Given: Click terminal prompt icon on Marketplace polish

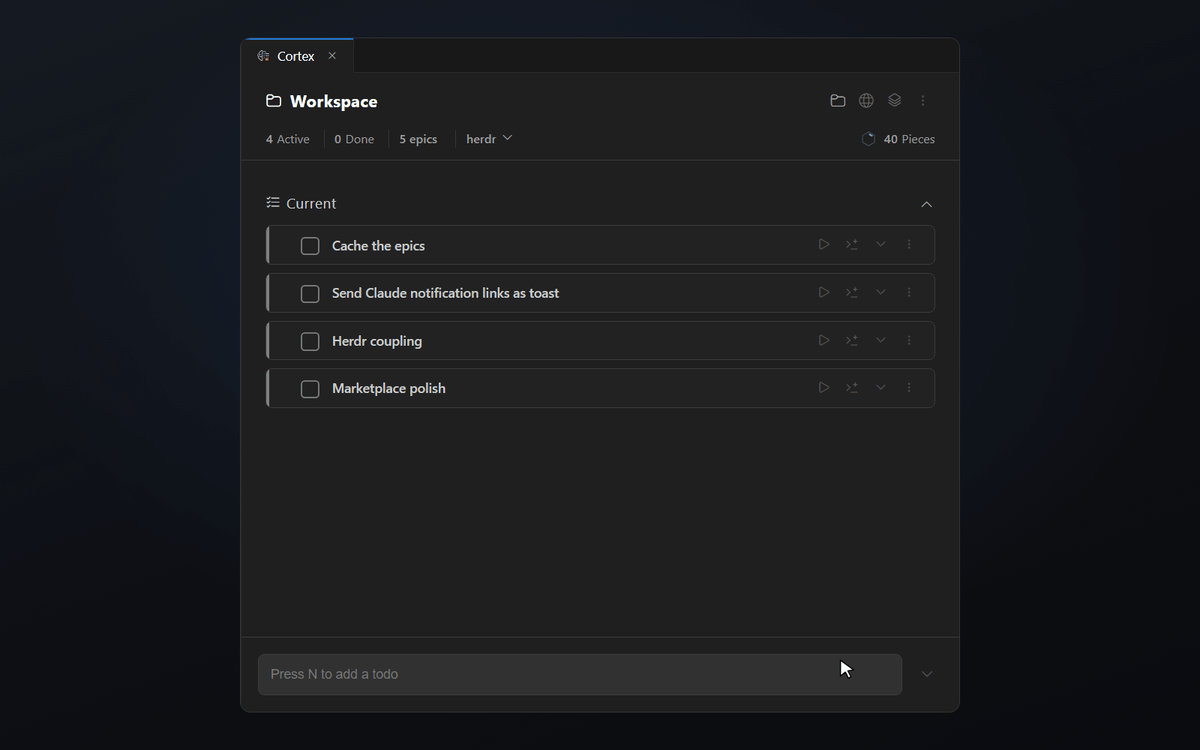Looking at the screenshot, I should (852, 388).
